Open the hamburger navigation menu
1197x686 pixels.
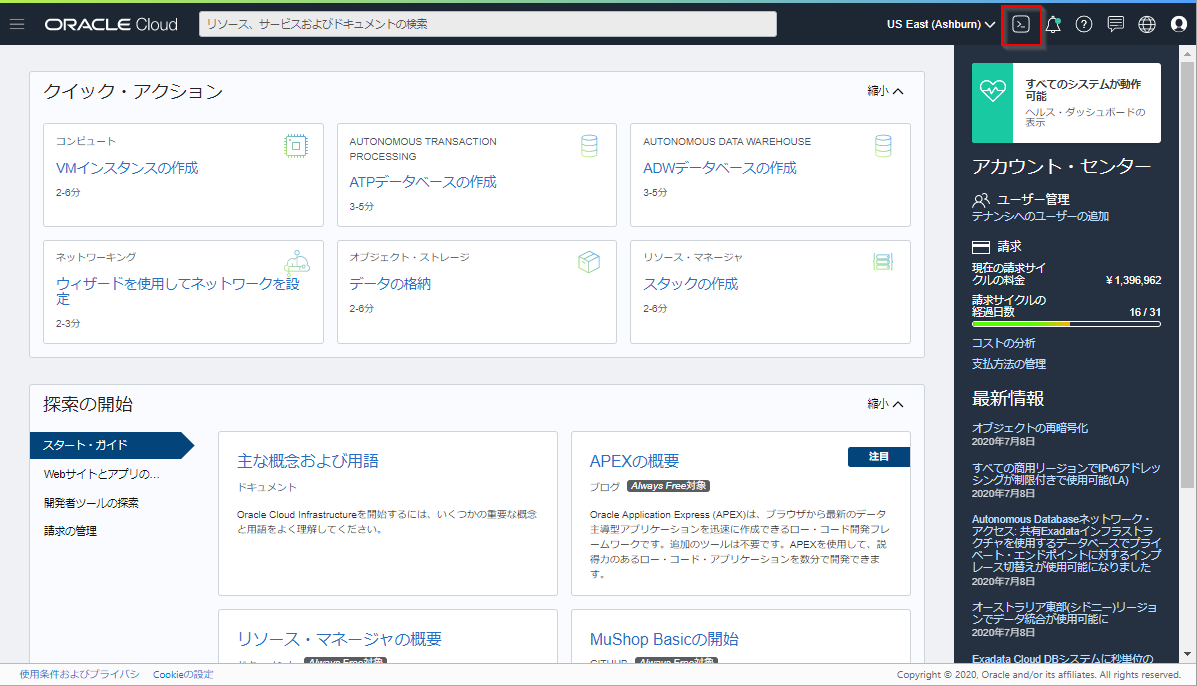[x=17, y=24]
